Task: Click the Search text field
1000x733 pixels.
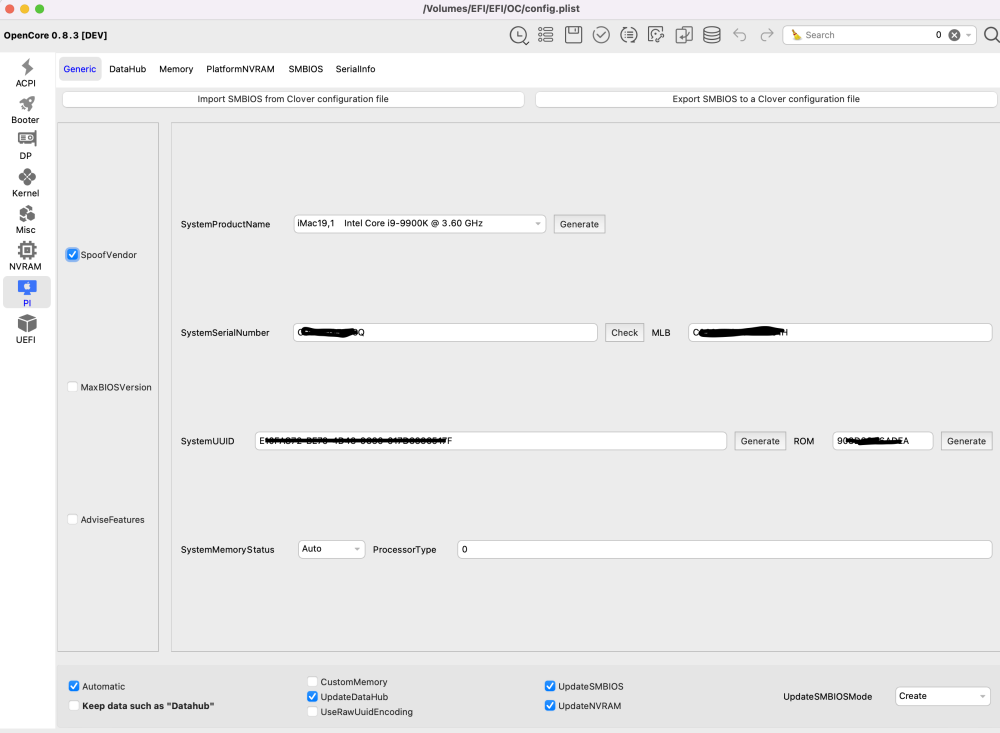Action: point(867,35)
